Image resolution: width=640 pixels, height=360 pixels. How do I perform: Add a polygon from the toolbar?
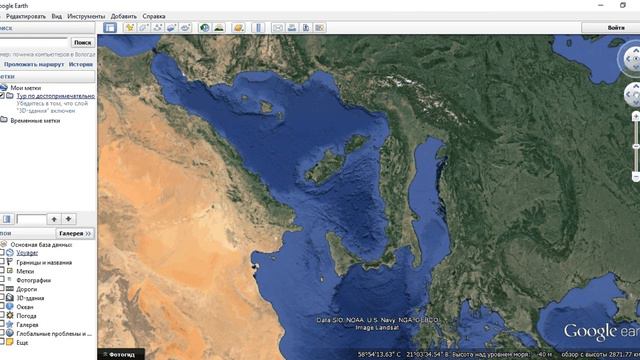click(x=144, y=27)
